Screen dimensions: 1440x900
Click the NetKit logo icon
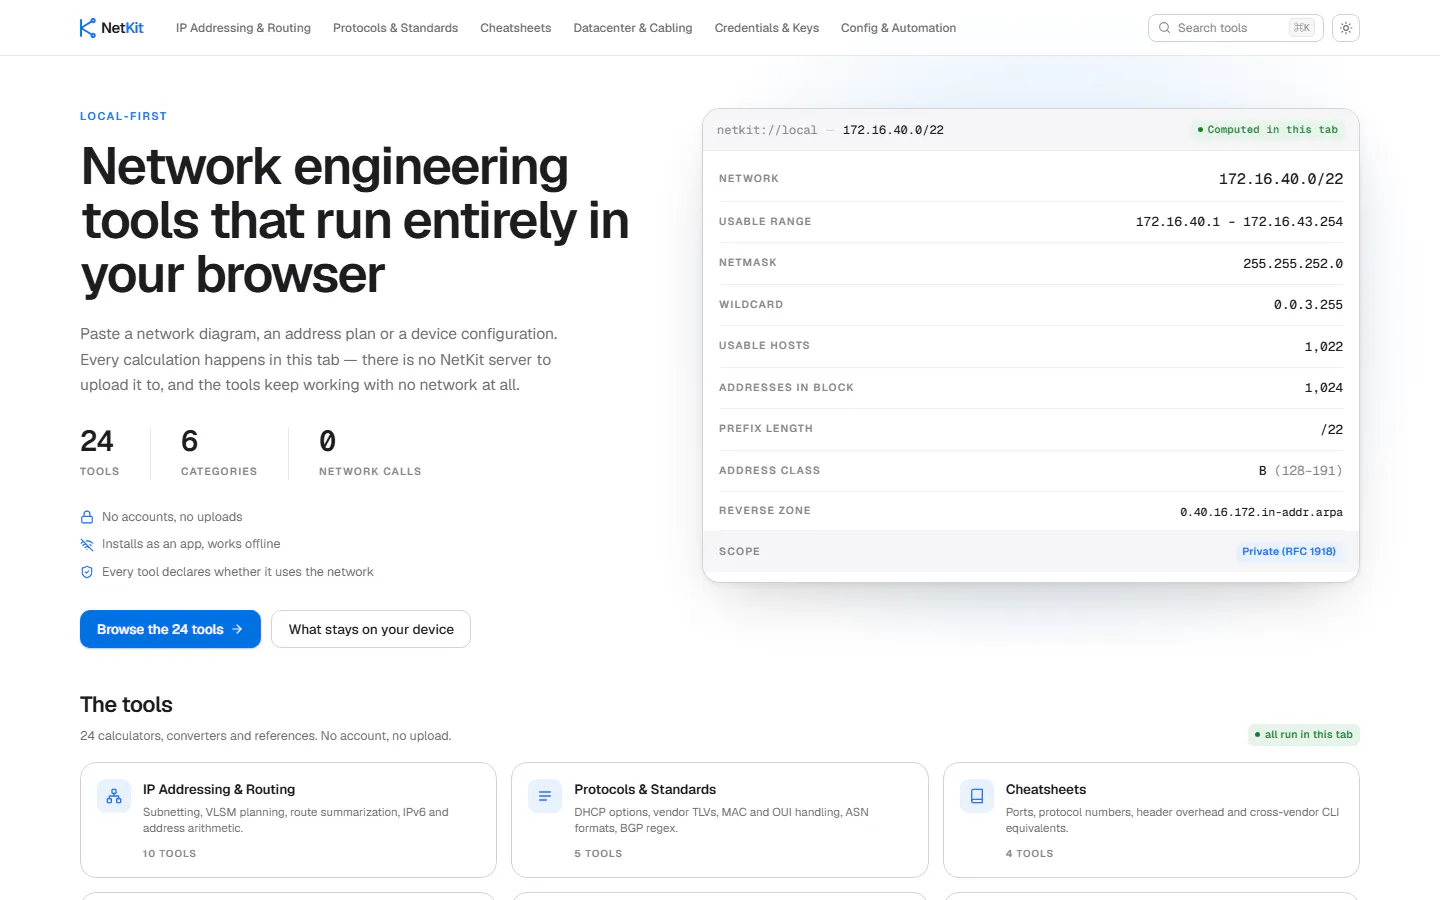pos(88,28)
